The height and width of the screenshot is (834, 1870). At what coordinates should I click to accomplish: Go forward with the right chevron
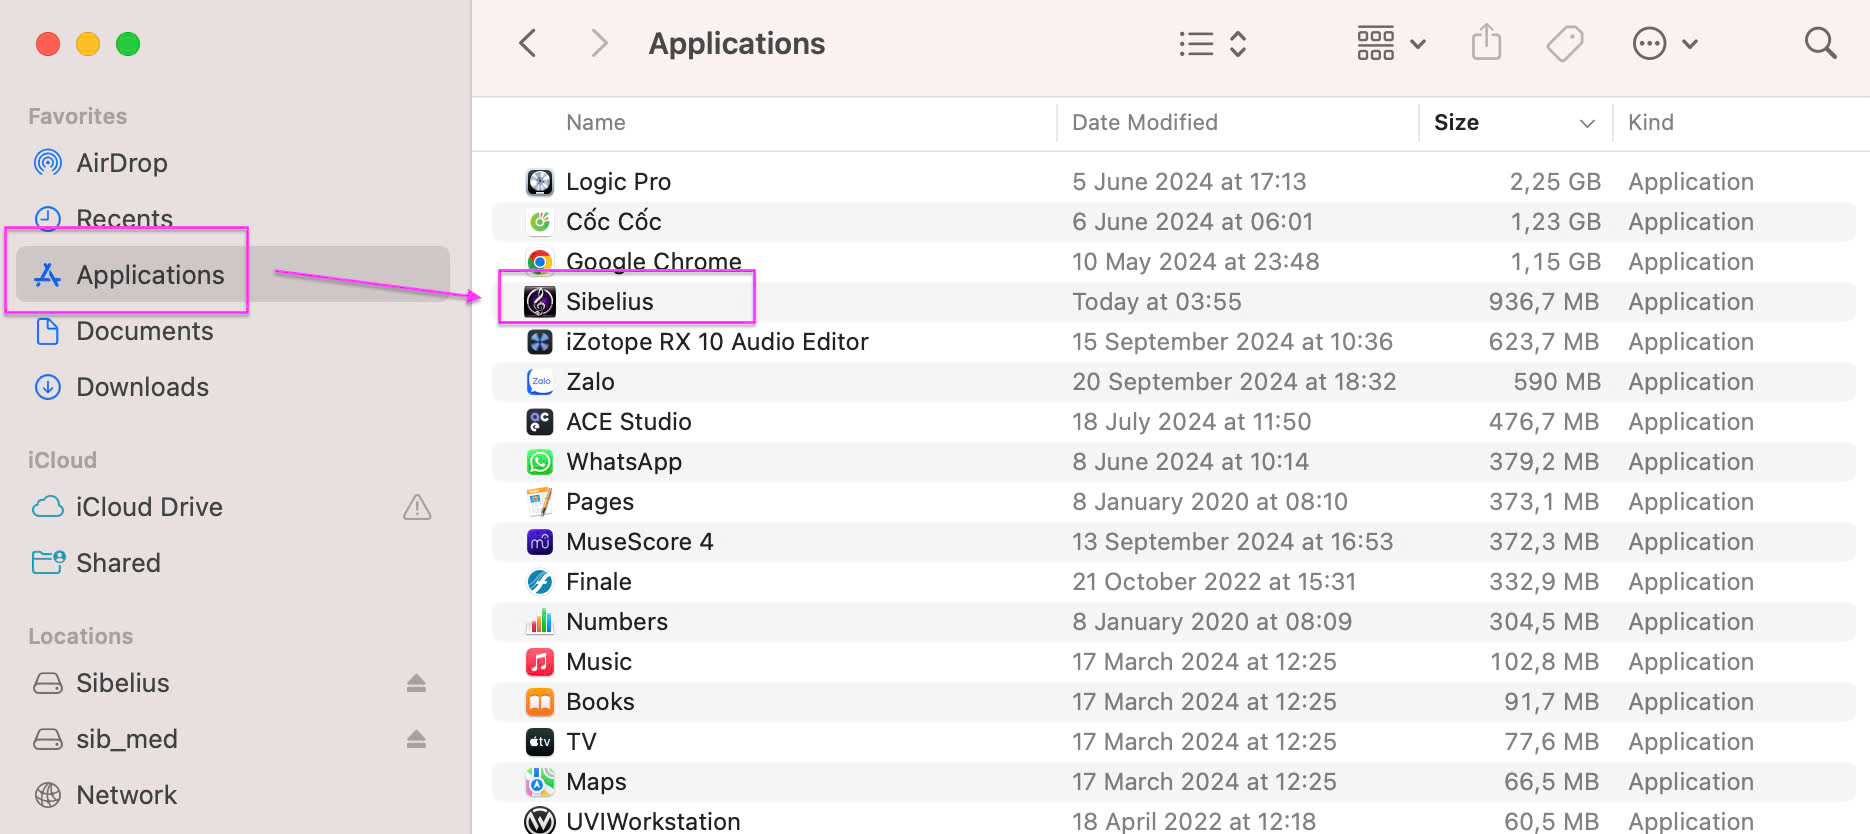coord(599,43)
